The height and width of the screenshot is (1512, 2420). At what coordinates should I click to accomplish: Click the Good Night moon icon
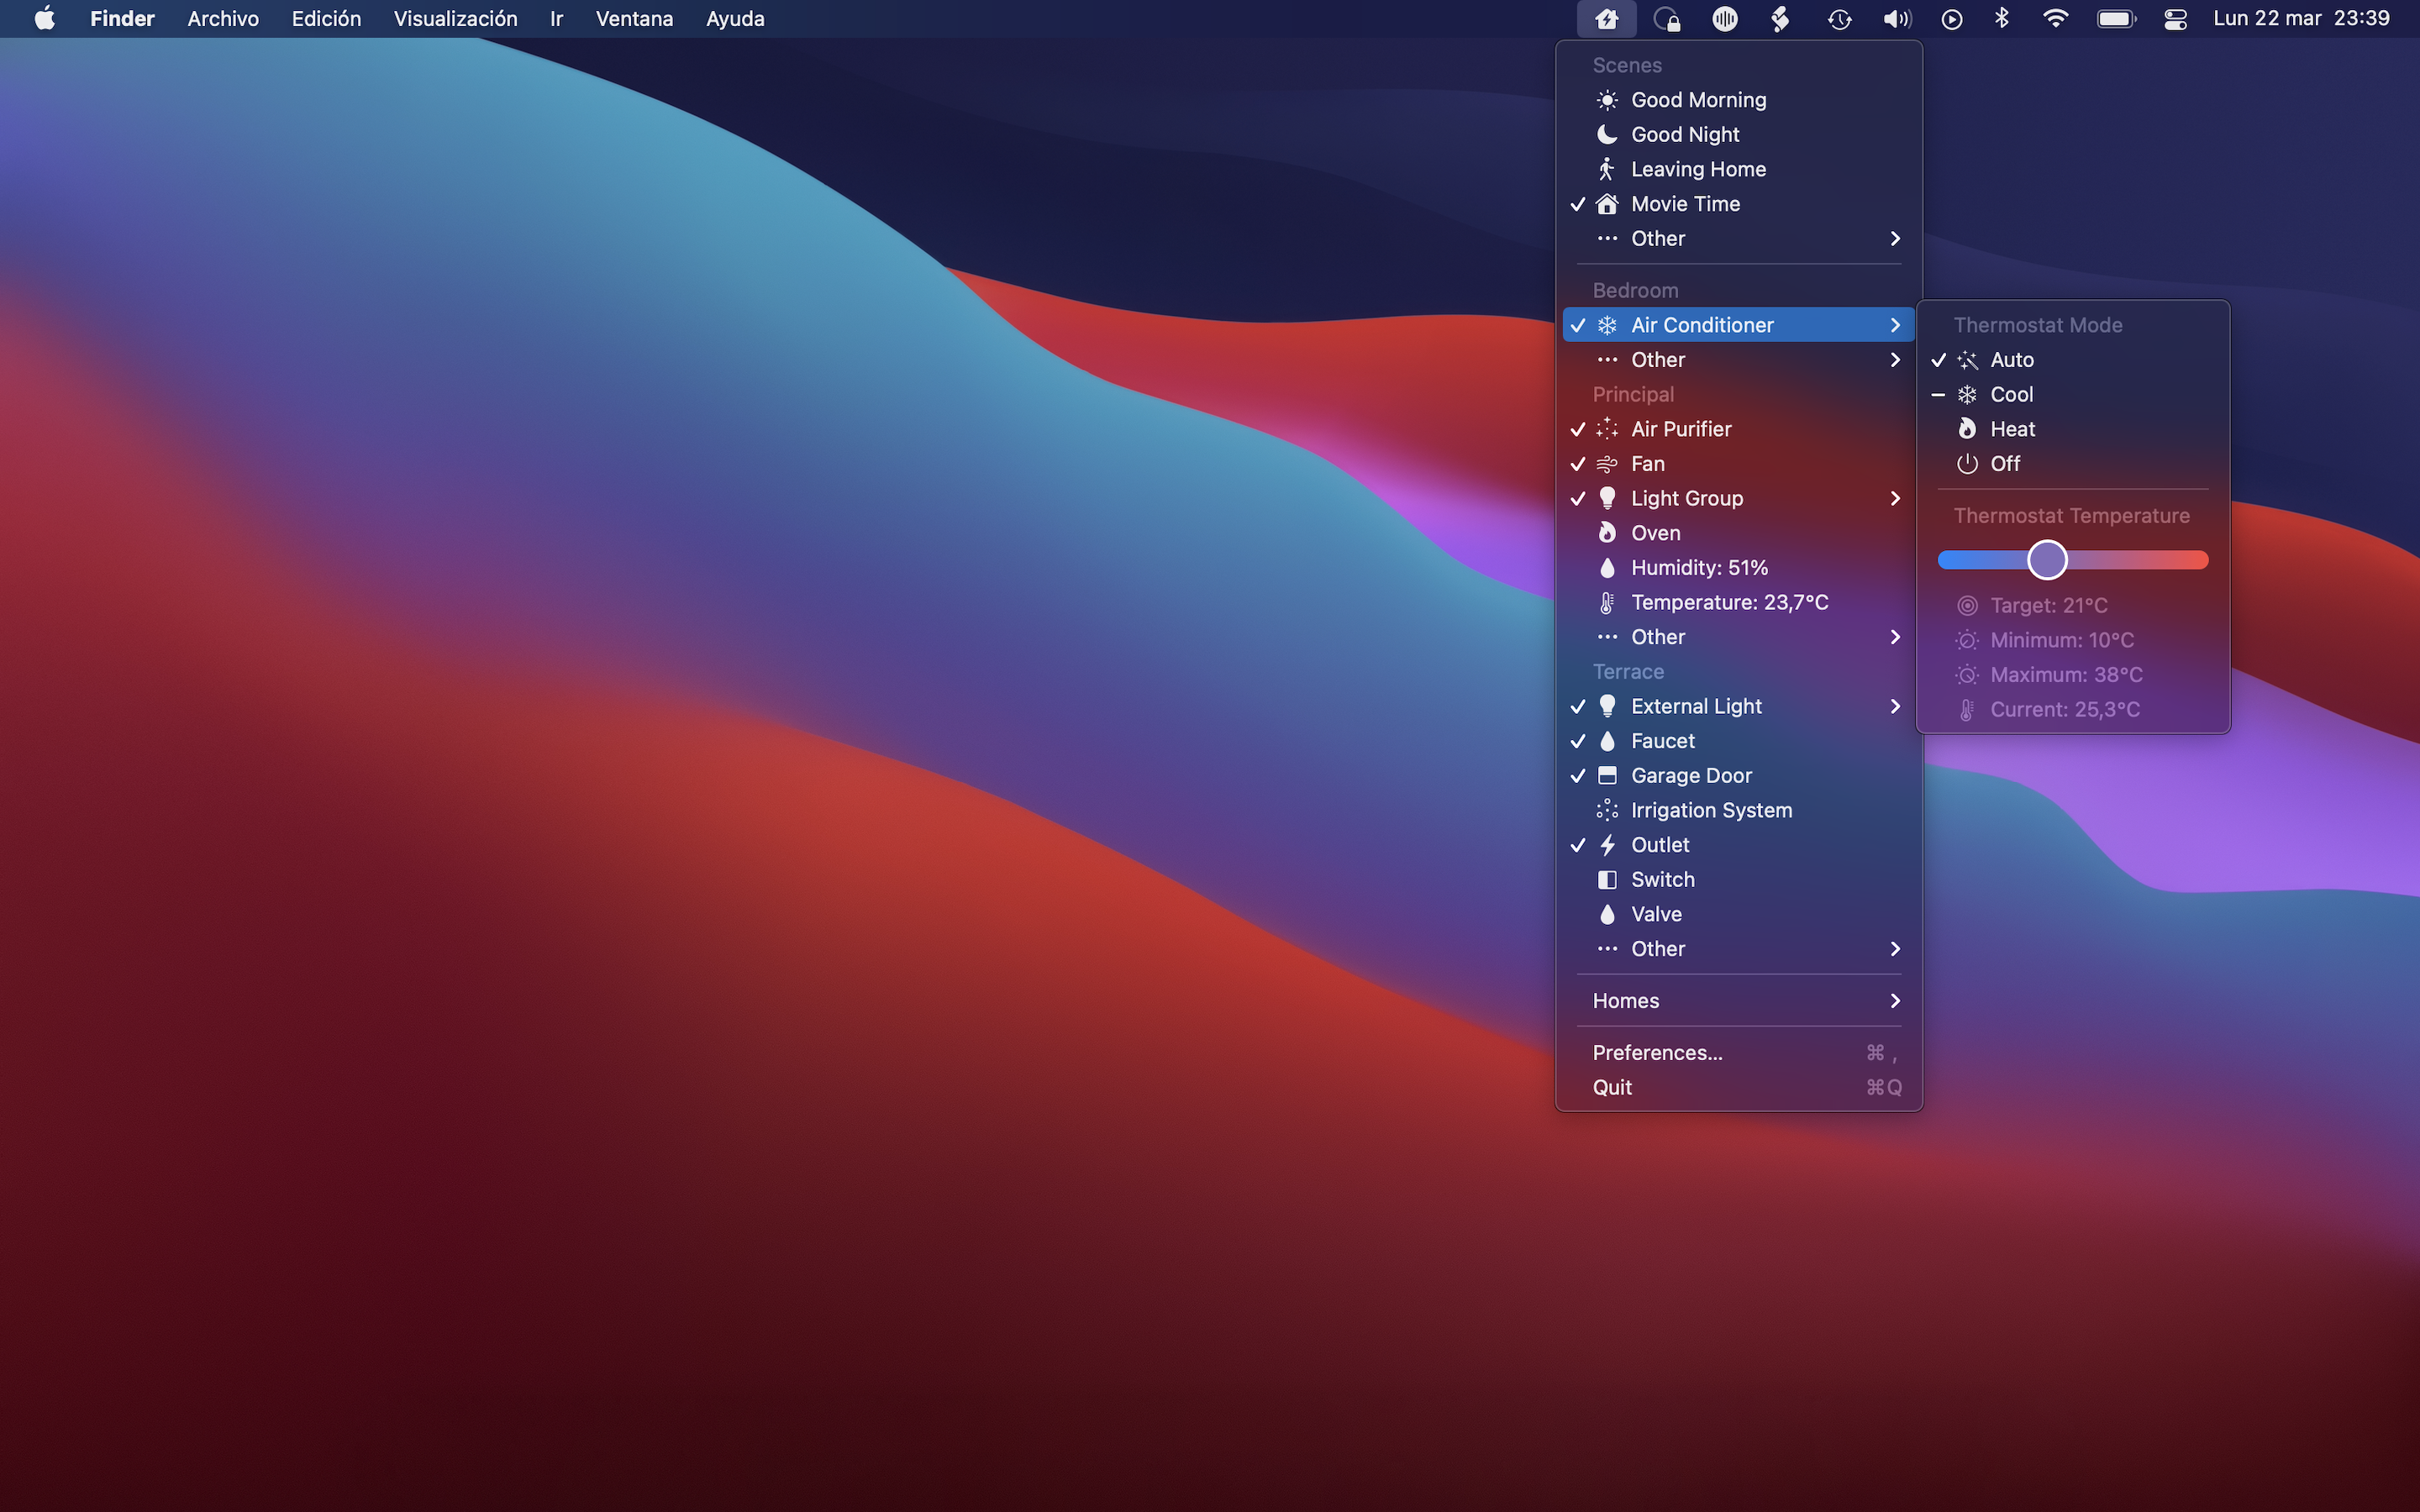[x=1606, y=134]
